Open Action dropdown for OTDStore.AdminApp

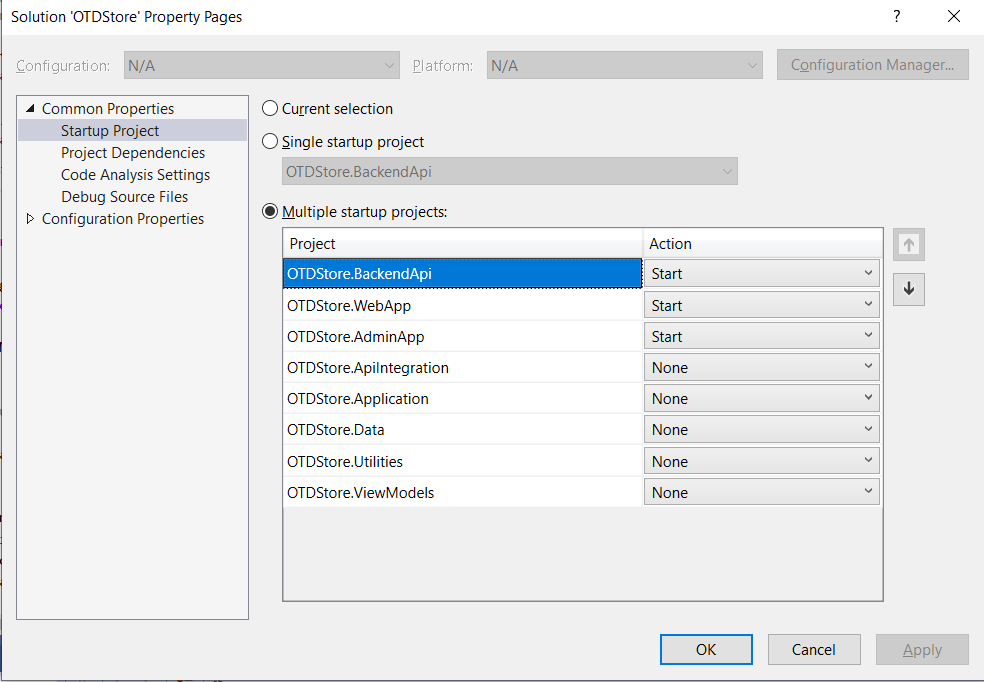click(x=761, y=337)
